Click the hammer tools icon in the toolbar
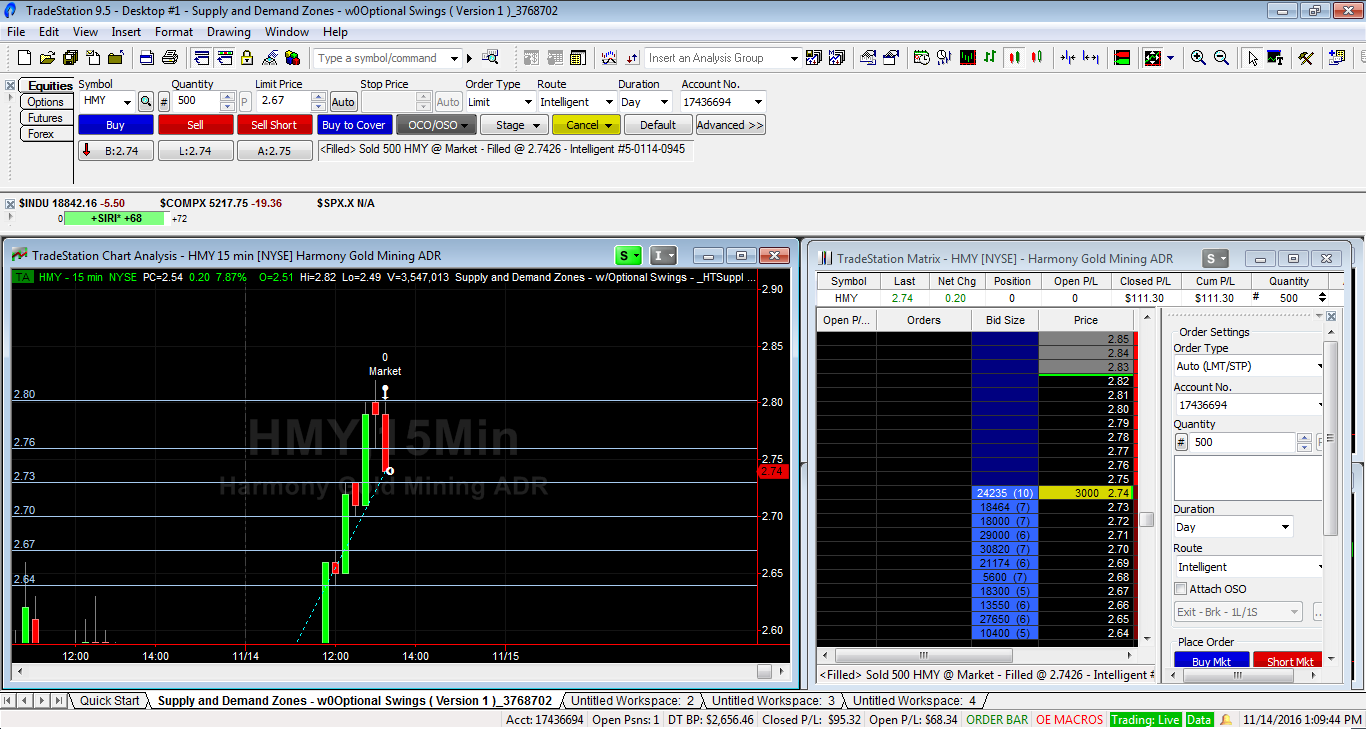Viewport: 1366px width, 729px height. point(1306,58)
